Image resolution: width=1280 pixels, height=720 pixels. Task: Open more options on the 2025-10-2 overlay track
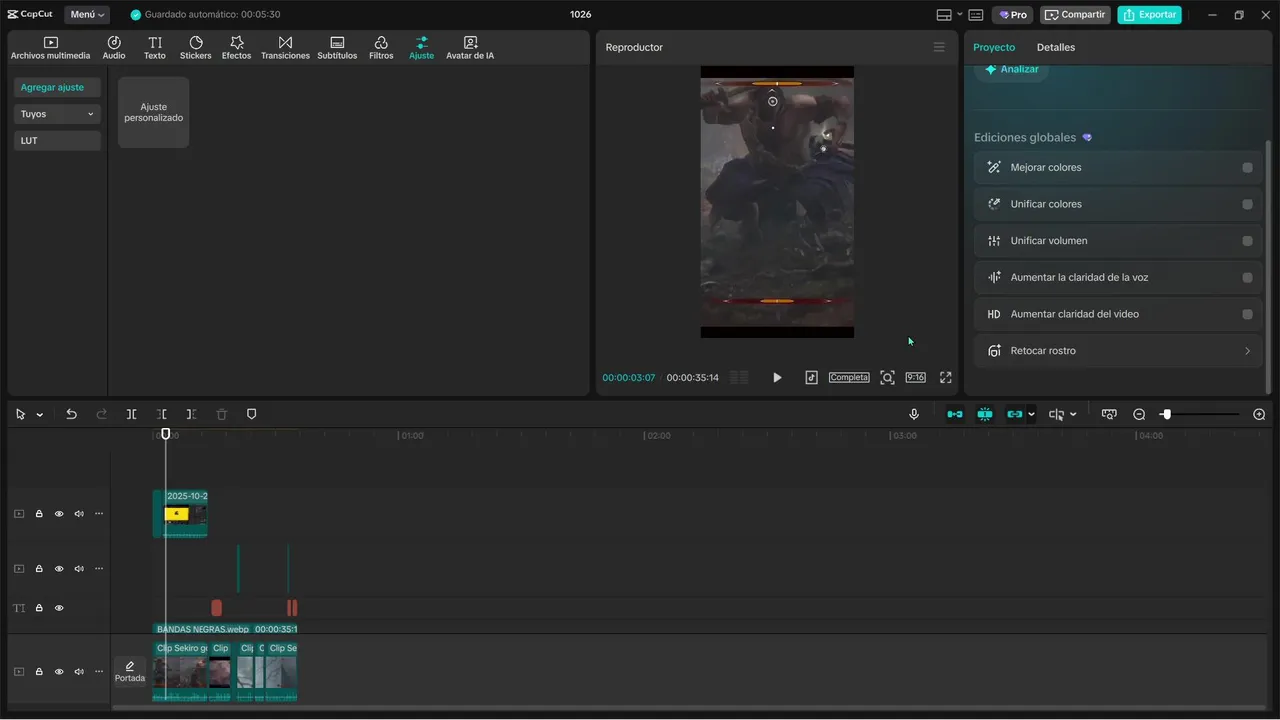(99, 514)
